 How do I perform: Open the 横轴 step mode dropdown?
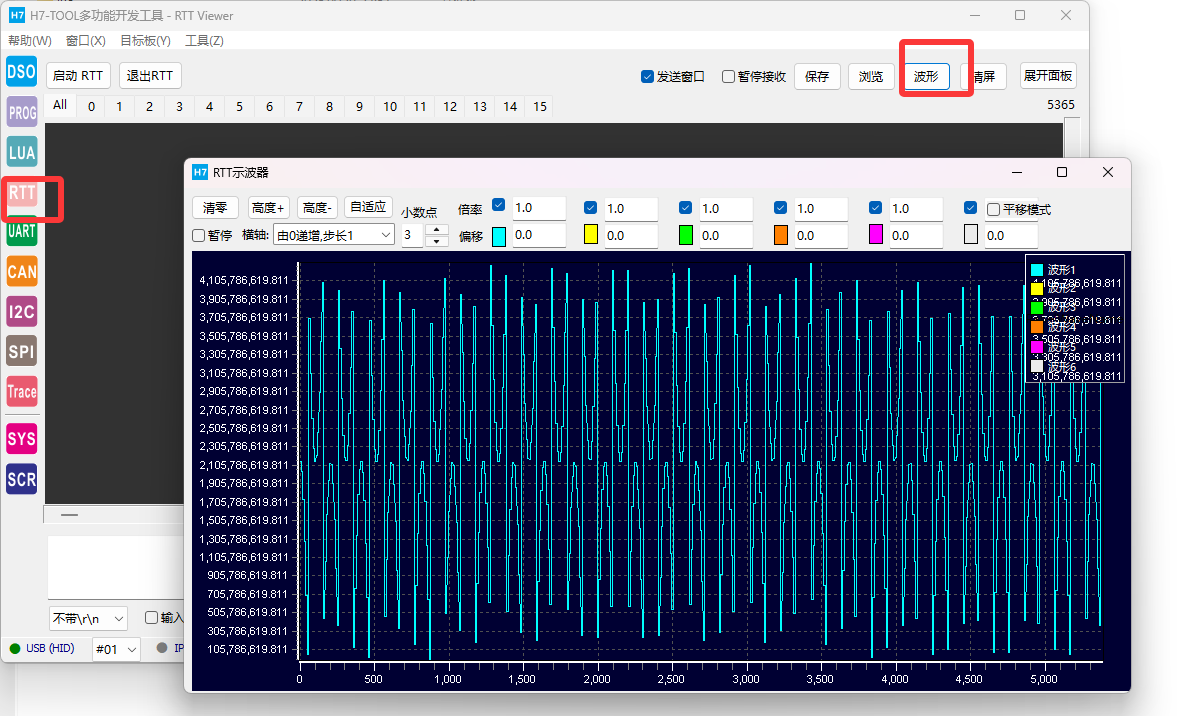point(334,235)
